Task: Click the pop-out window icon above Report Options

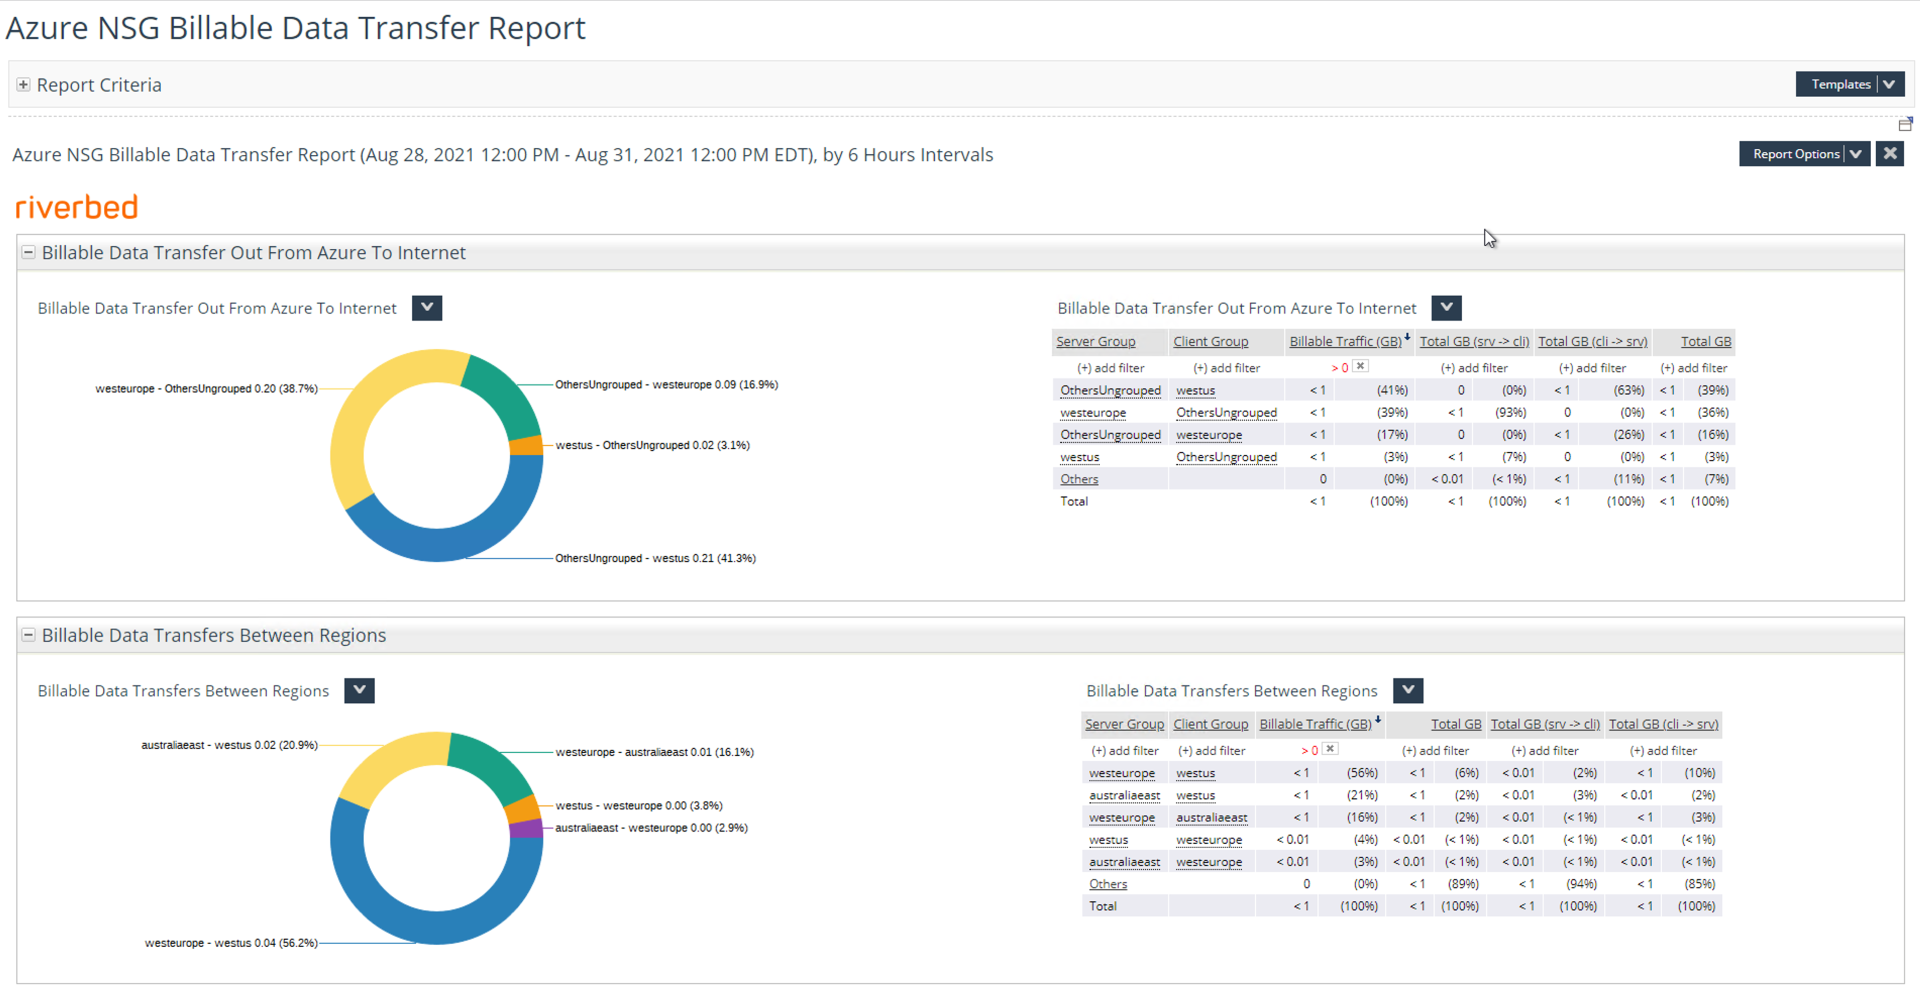Action: pos(1904,124)
